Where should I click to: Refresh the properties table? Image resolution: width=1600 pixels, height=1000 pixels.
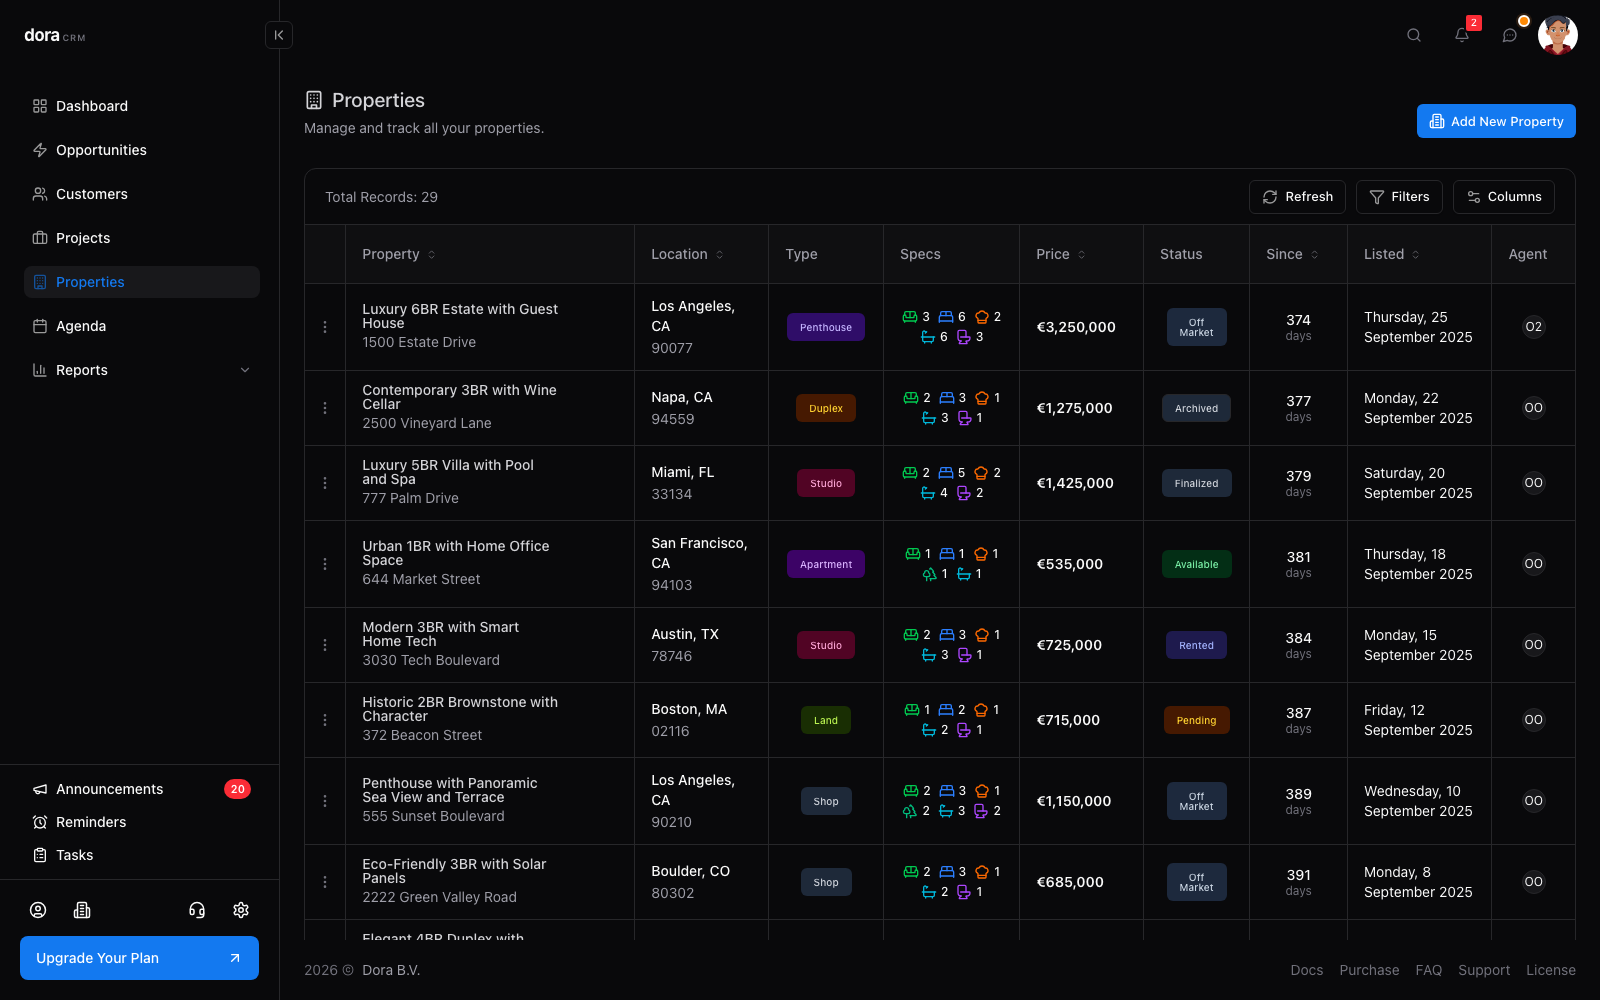click(1297, 197)
